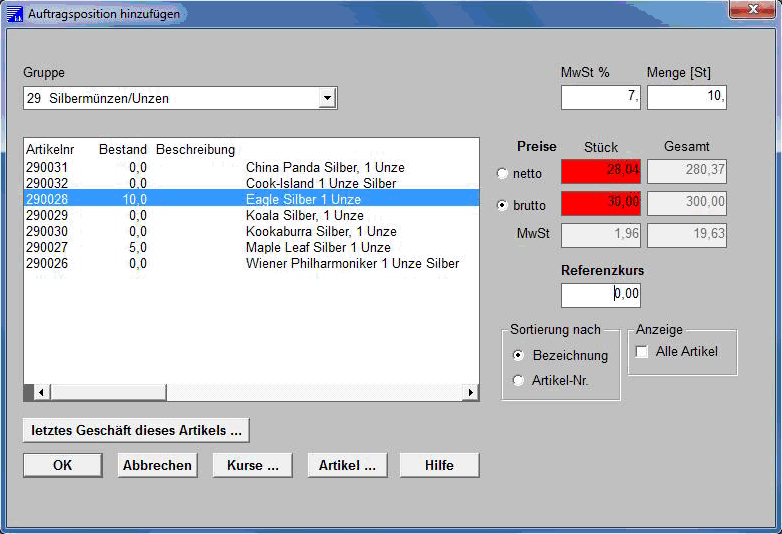The image size is (782, 534).
Task: Click the Artikel ... button
Action: coord(347,465)
